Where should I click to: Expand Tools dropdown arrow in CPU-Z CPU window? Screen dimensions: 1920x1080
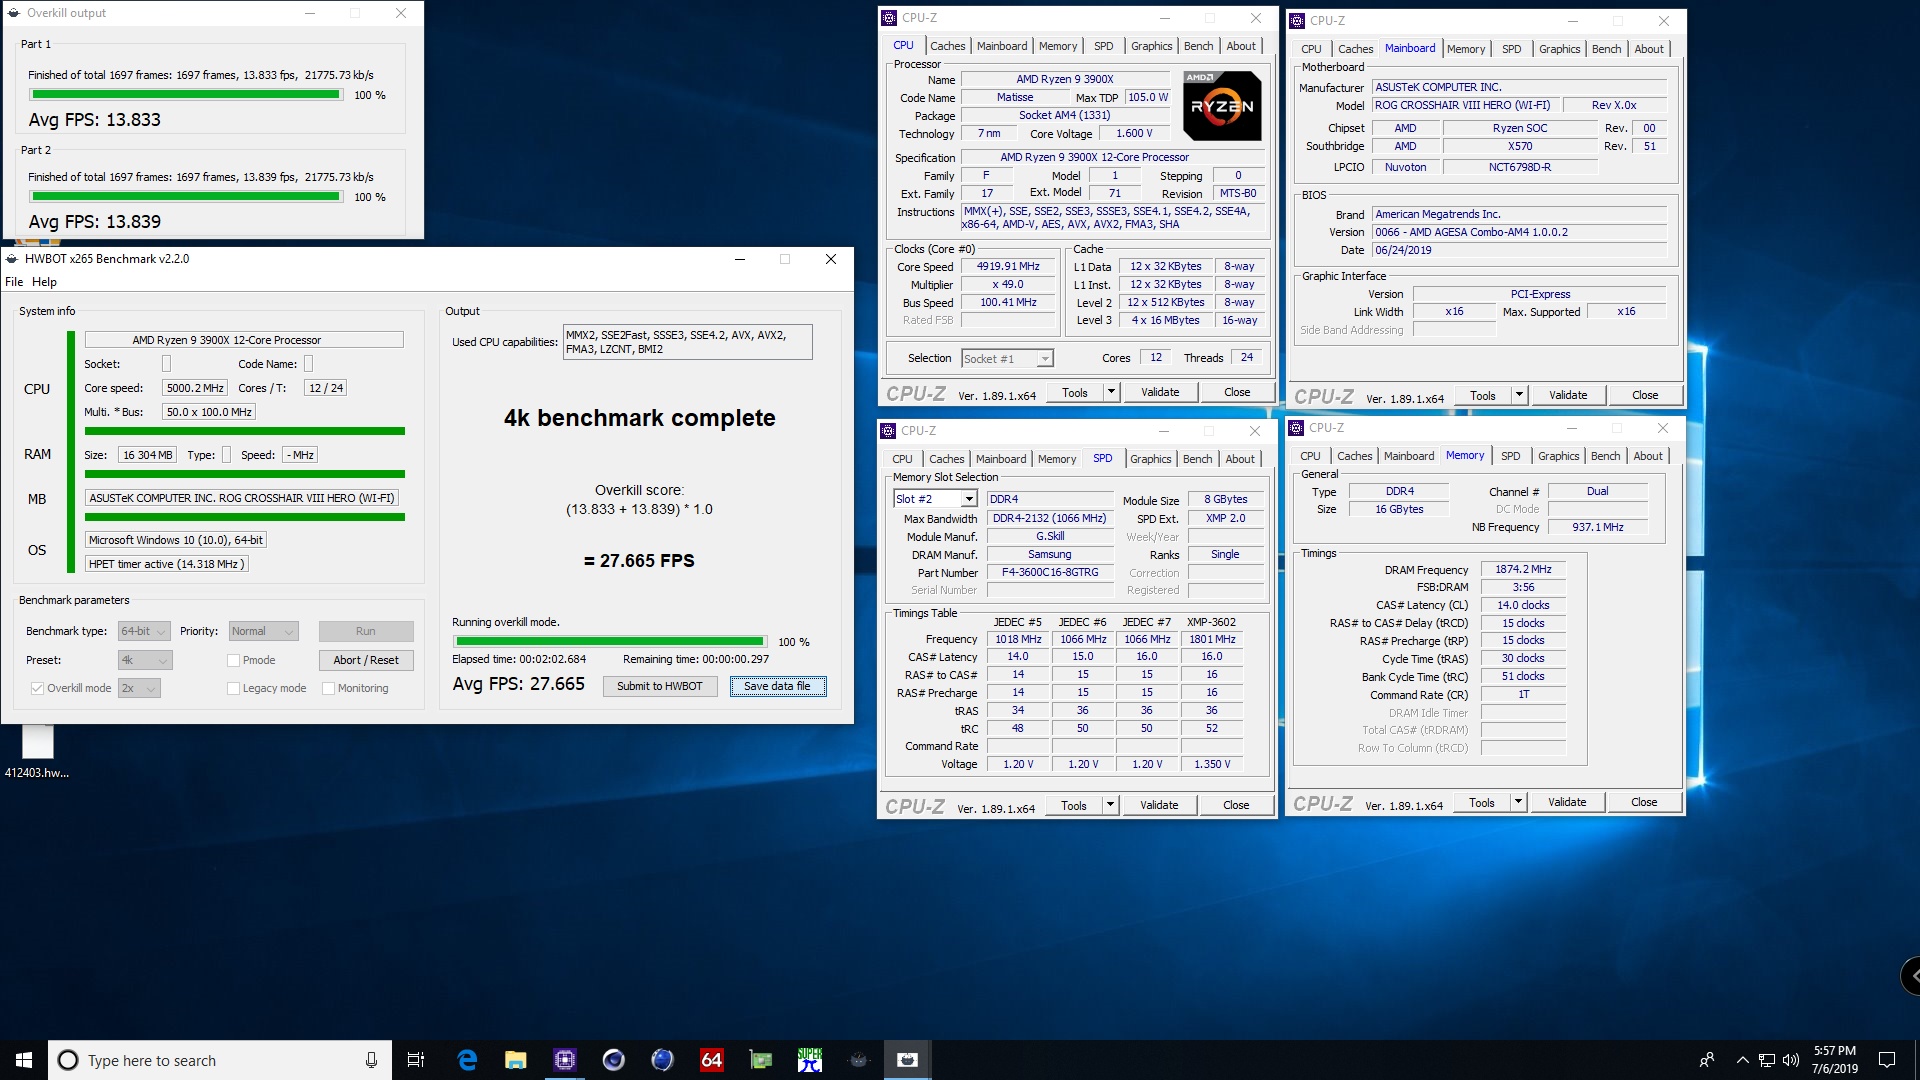point(1111,392)
